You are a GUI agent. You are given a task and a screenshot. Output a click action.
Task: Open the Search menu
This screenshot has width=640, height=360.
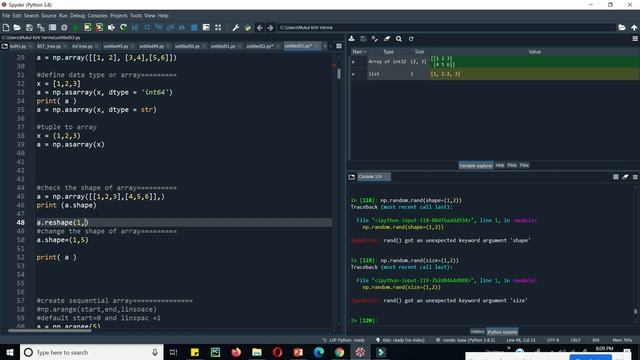(31, 16)
